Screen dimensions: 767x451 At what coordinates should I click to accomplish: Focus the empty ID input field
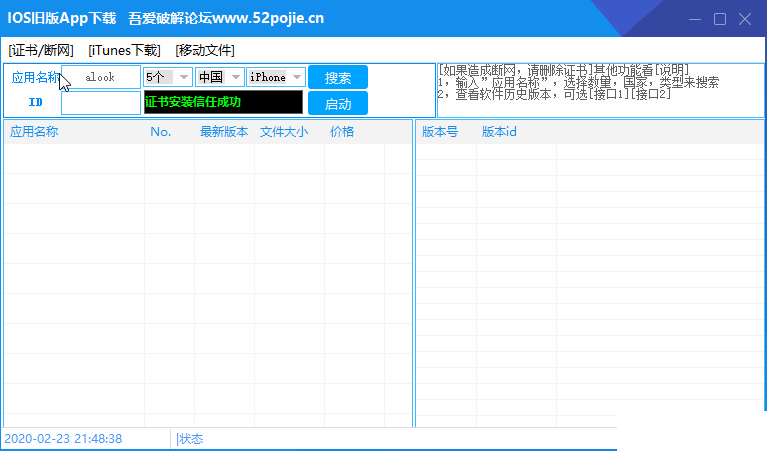101,103
